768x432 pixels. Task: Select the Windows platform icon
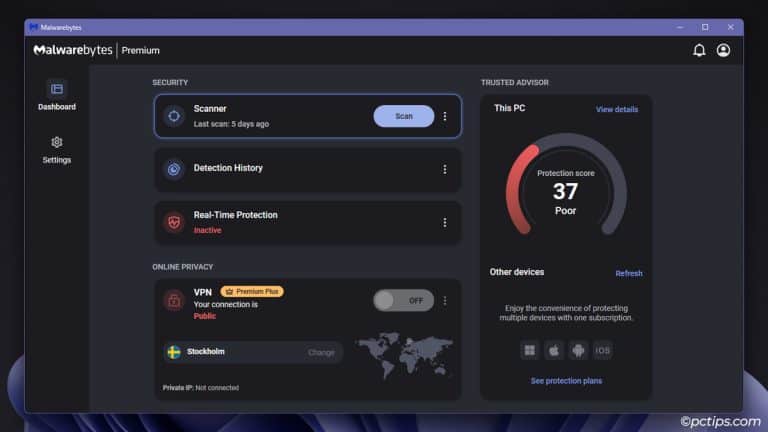pyautogui.click(x=530, y=350)
